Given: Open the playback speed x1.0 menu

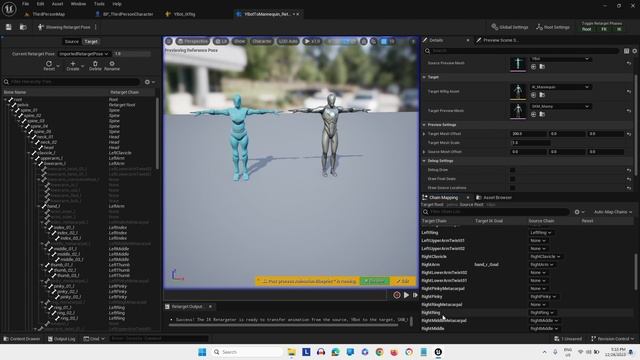Looking at the screenshot, I should click(312, 41).
